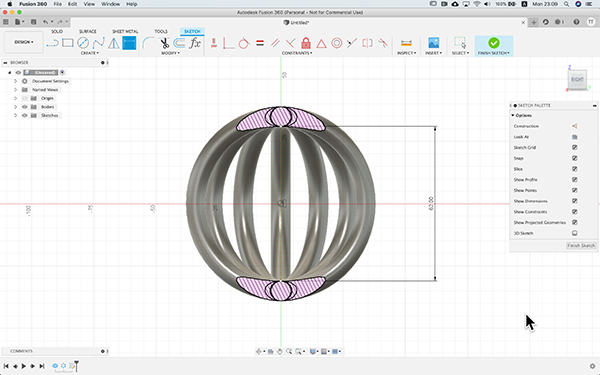Expand Document Settings tree node
Viewport: 600px width, 375px height.
(x=16, y=81)
